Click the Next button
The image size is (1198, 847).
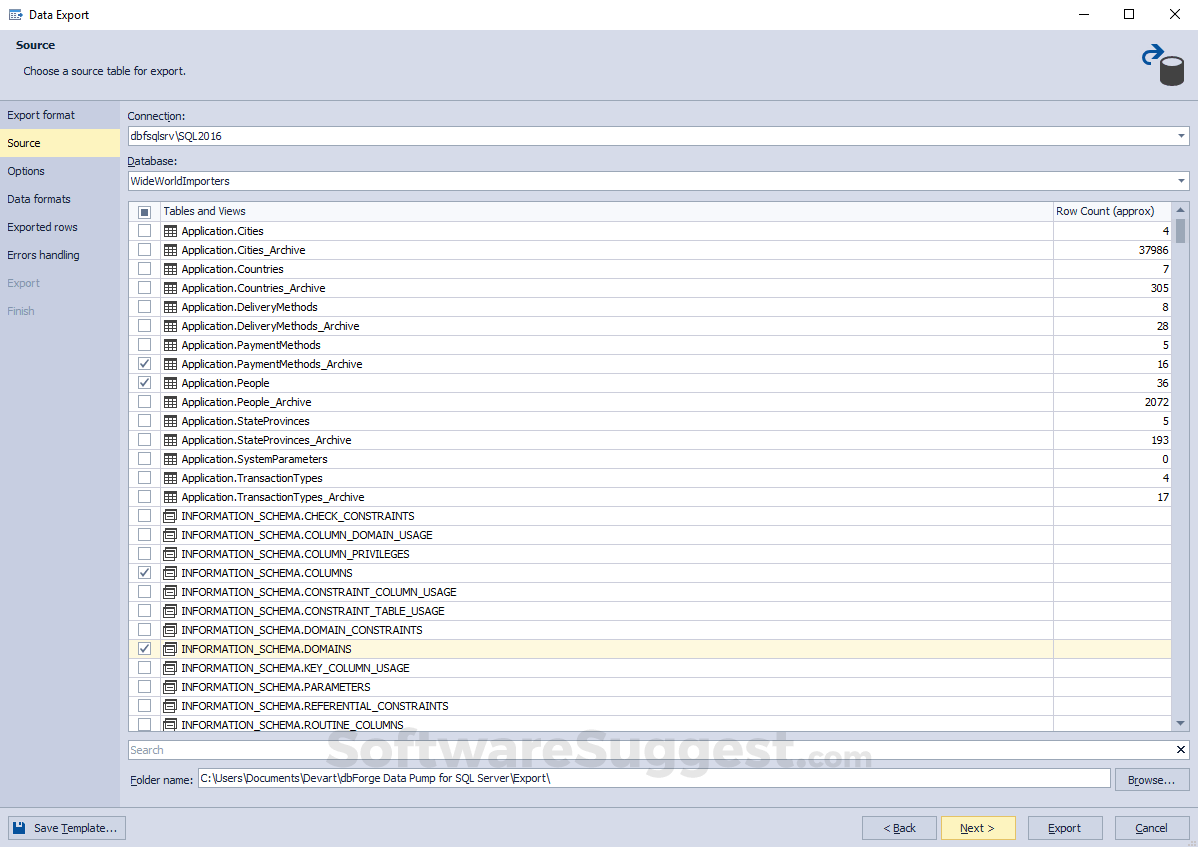click(978, 827)
